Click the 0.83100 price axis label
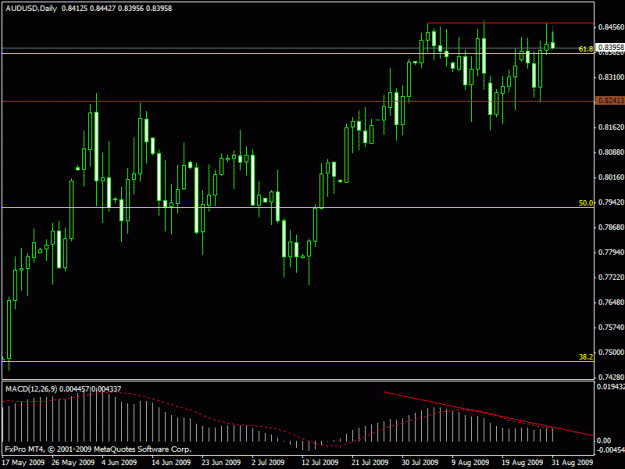 [x=611, y=77]
